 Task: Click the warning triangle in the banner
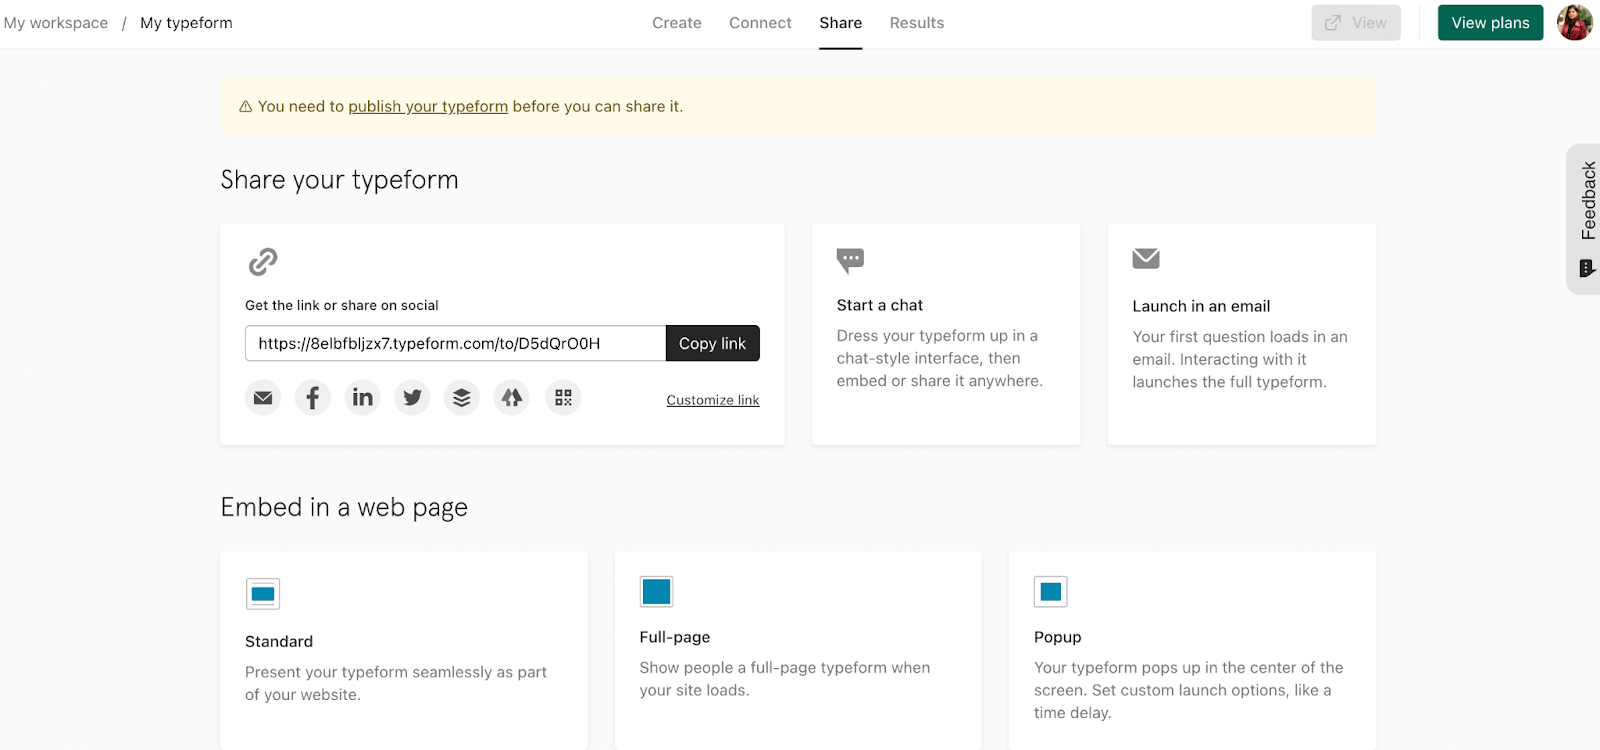pyautogui.click(x=245, y=107)
